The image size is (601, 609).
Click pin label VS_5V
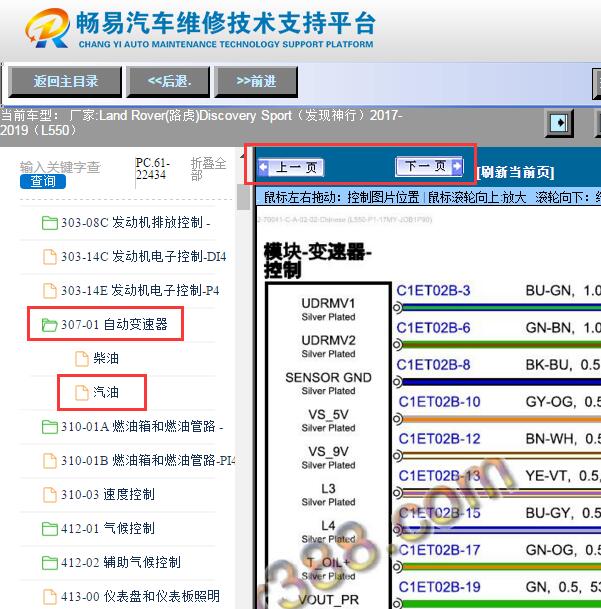coord(328,414)
